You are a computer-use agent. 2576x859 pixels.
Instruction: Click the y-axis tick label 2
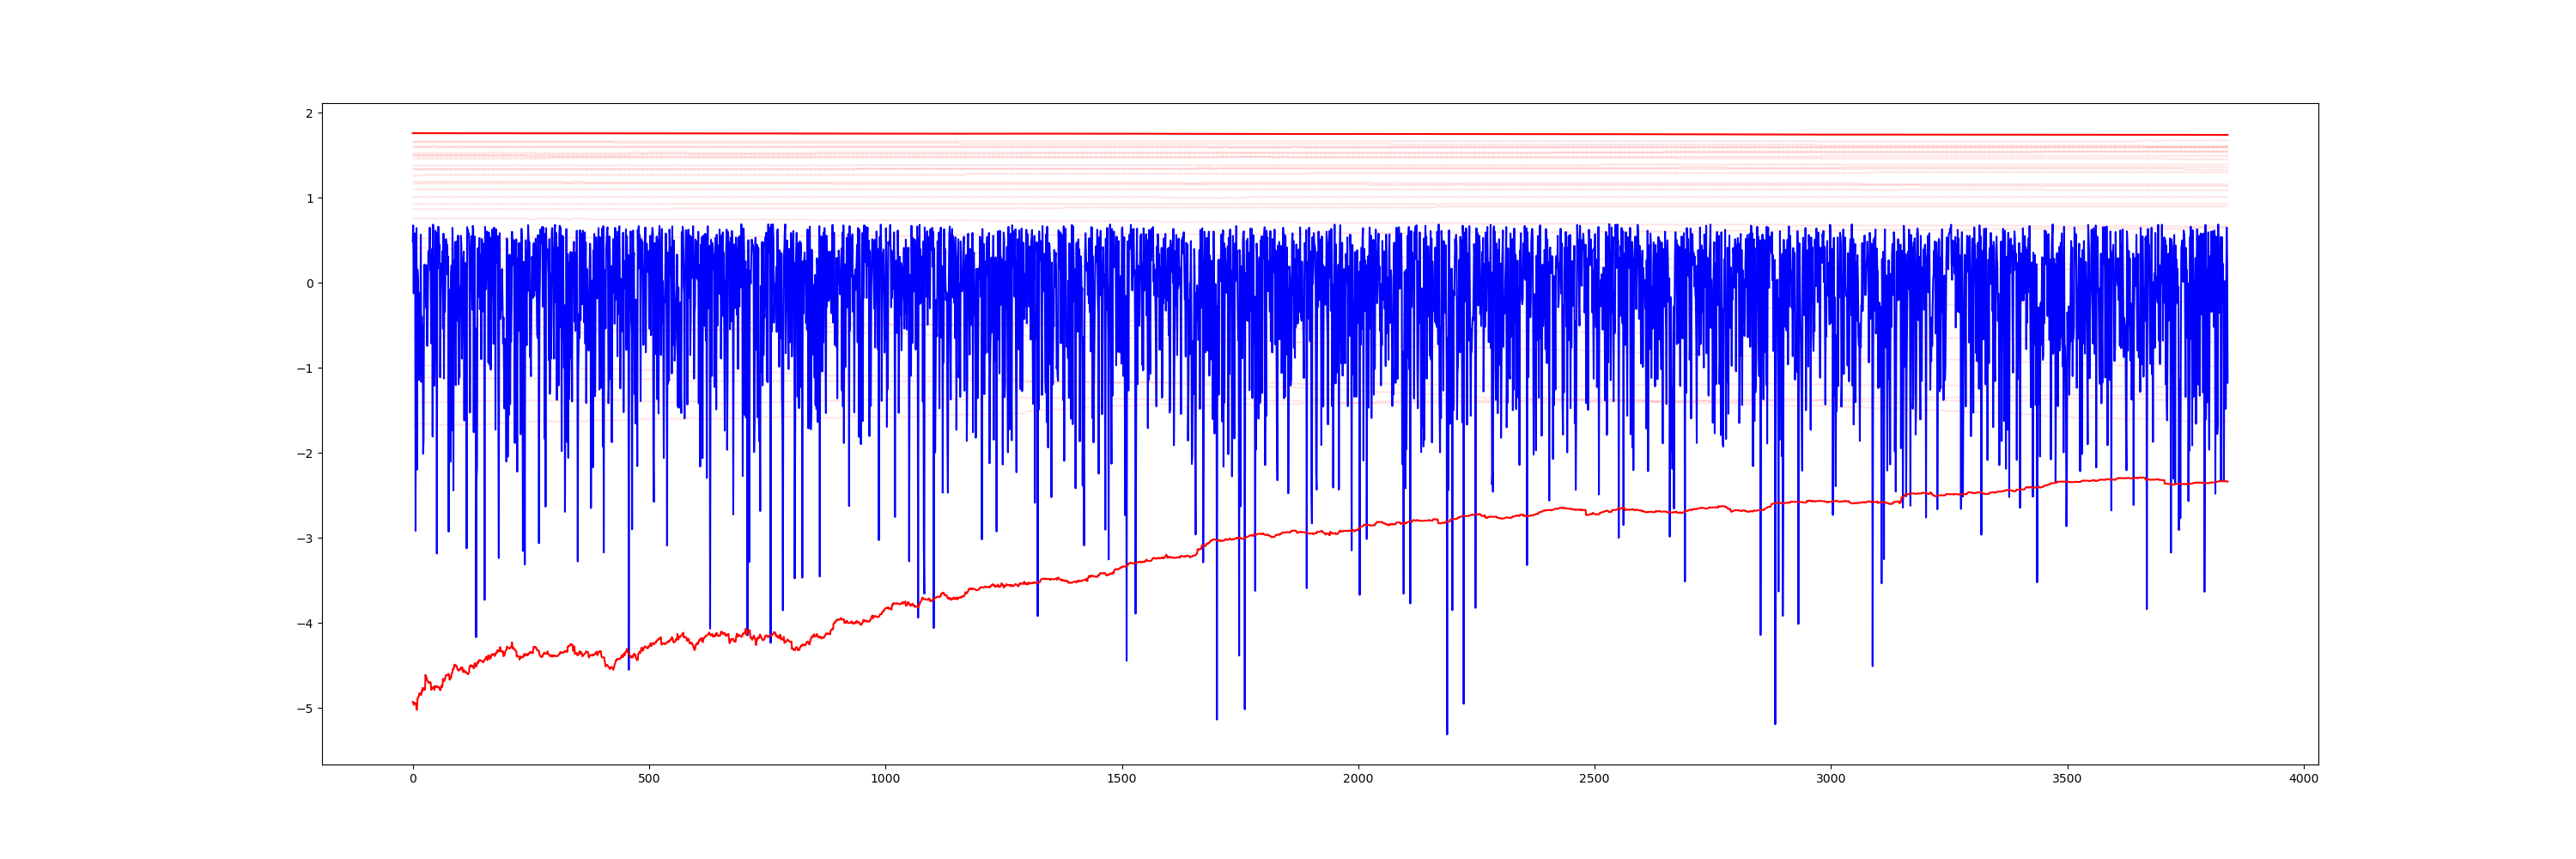309,114
